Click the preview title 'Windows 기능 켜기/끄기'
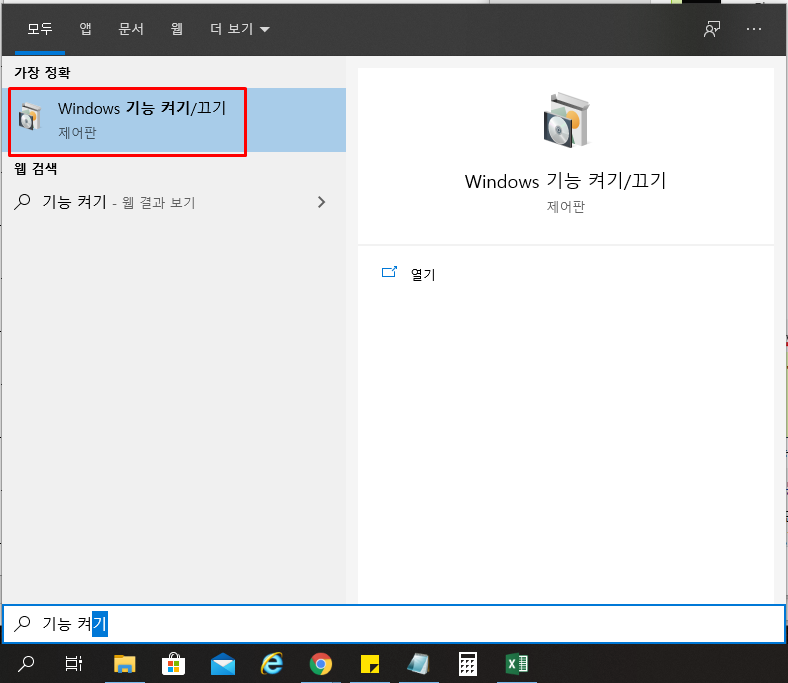The width and height of the screenshot is (788, 683). (x=565, y=181)
